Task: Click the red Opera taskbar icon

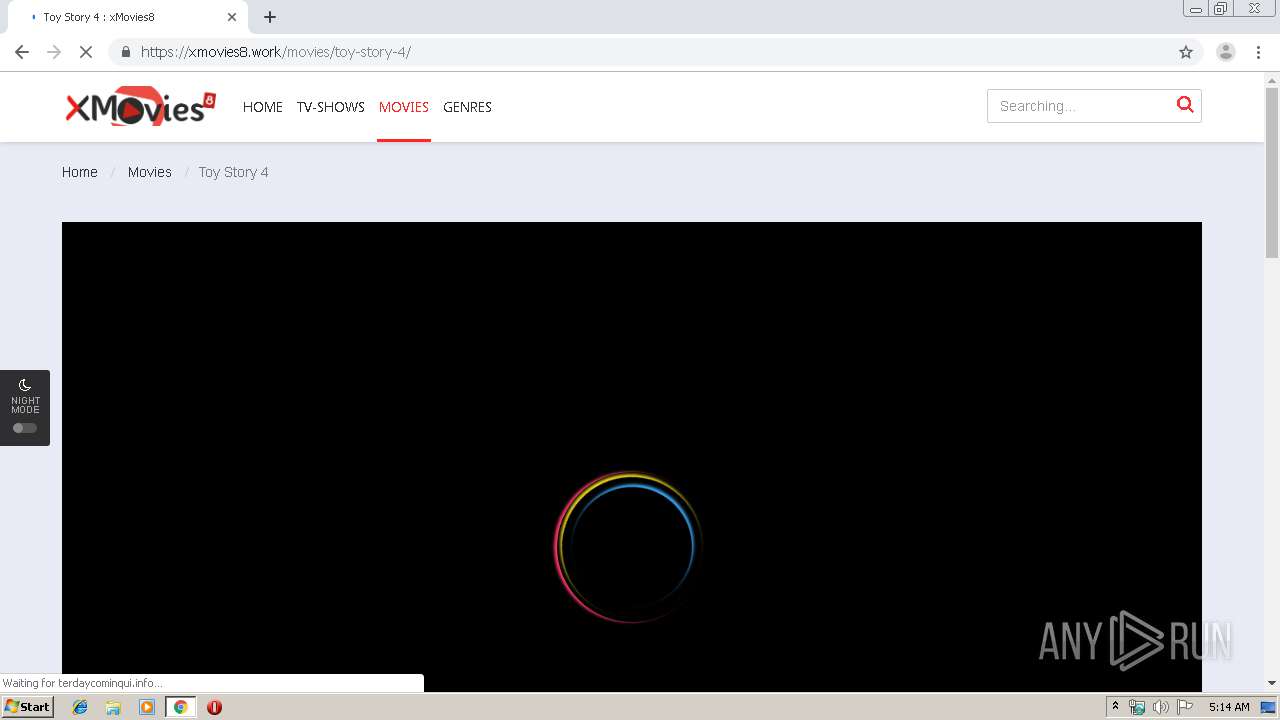Action: tap(214, 707)
